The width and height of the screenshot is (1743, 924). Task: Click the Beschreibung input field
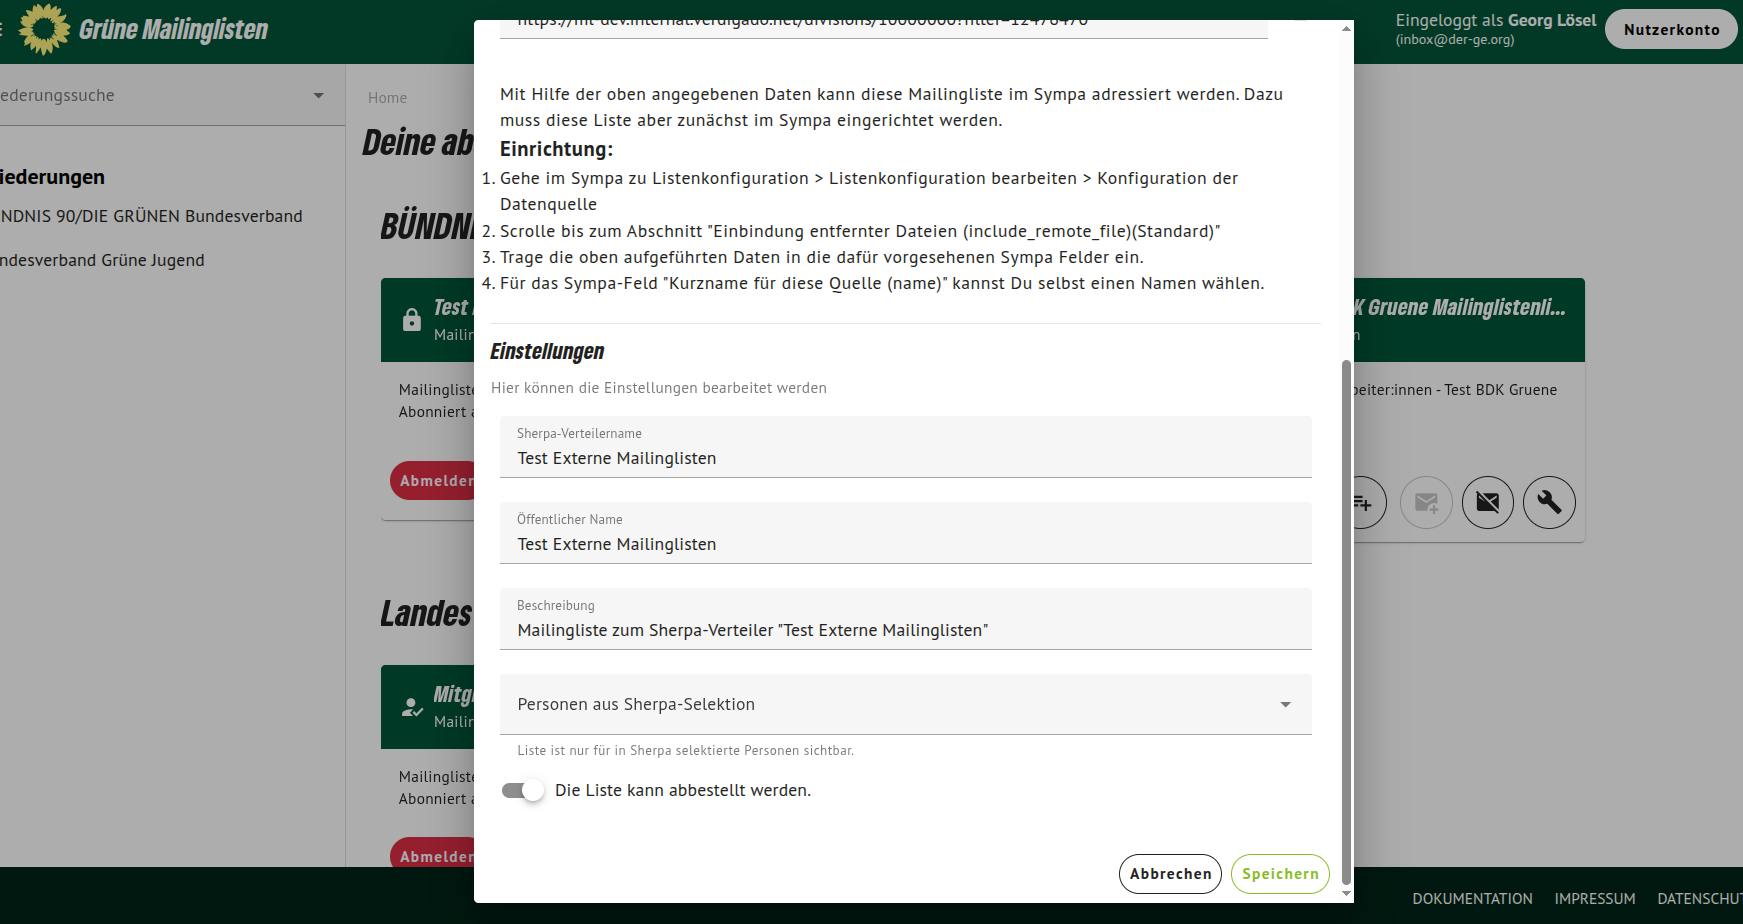point(906,619)
